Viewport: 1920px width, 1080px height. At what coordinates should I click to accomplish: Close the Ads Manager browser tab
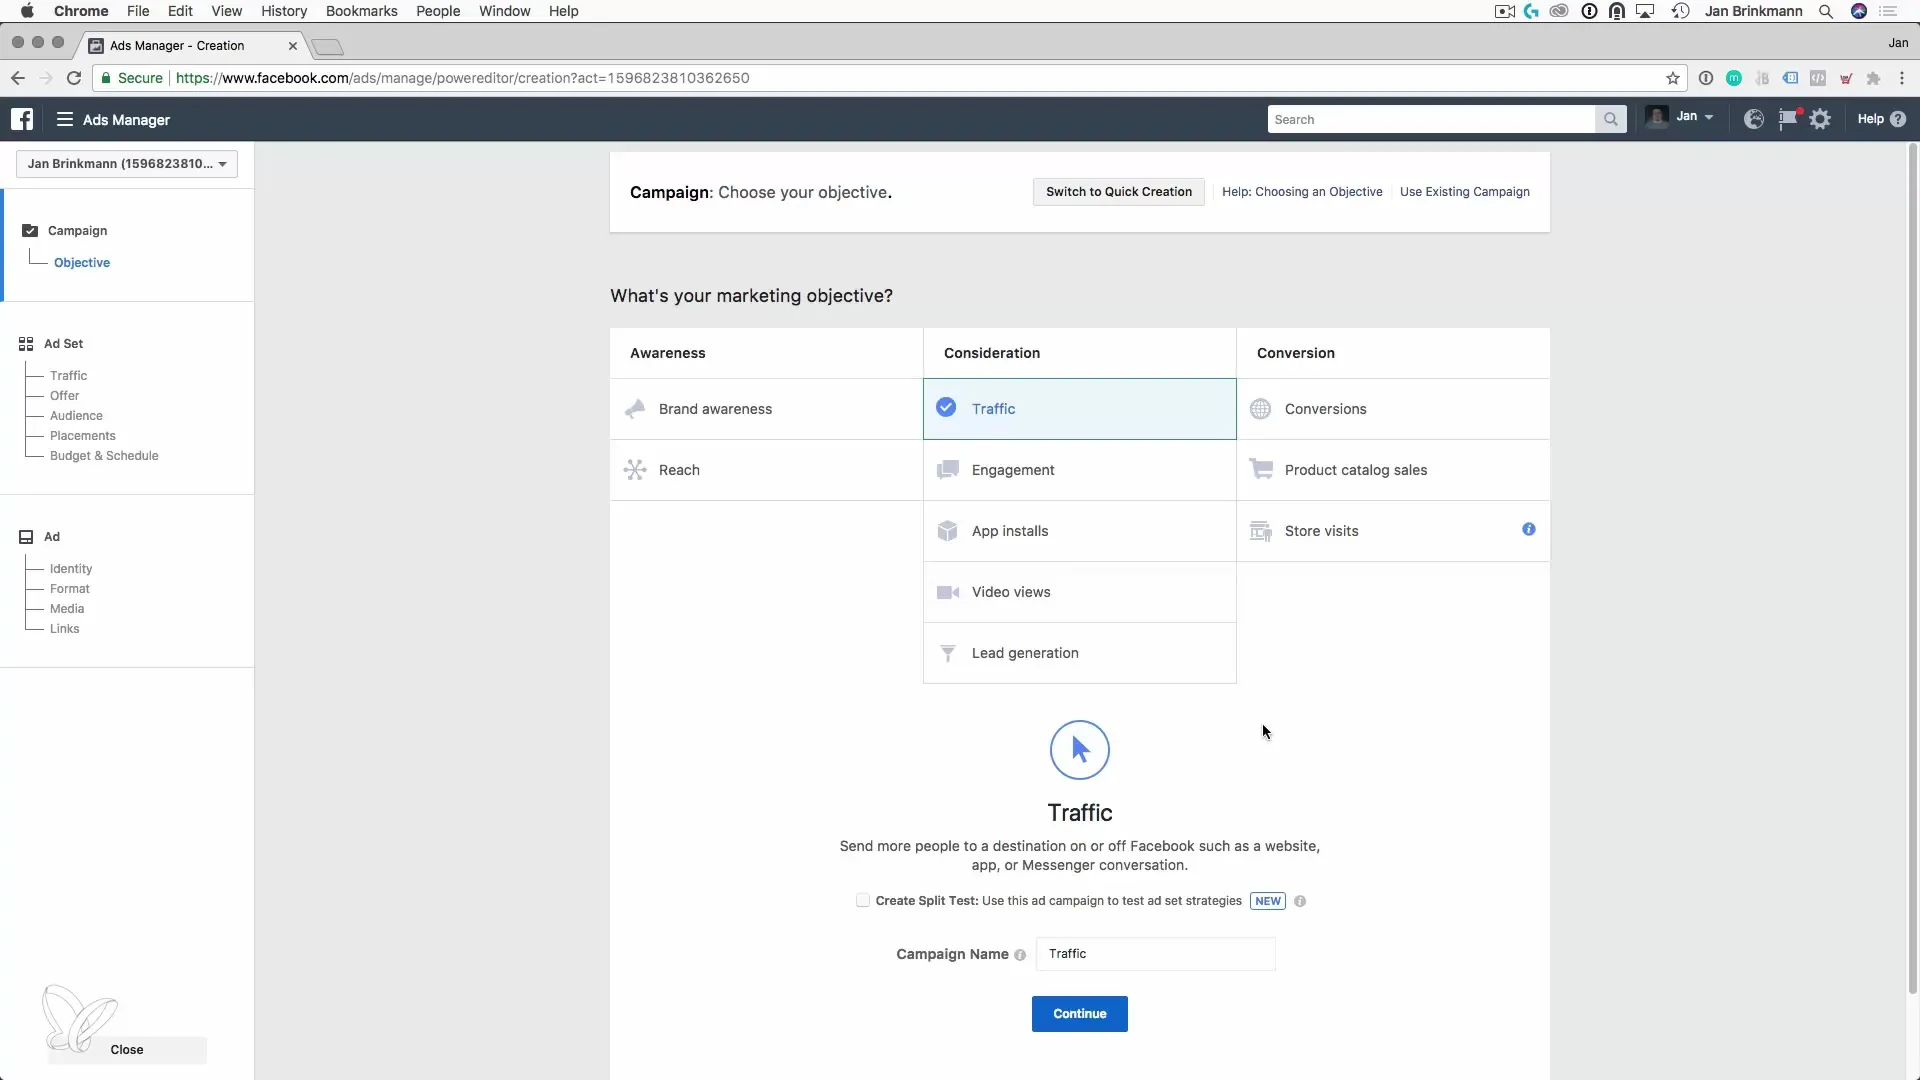point(293,46)
